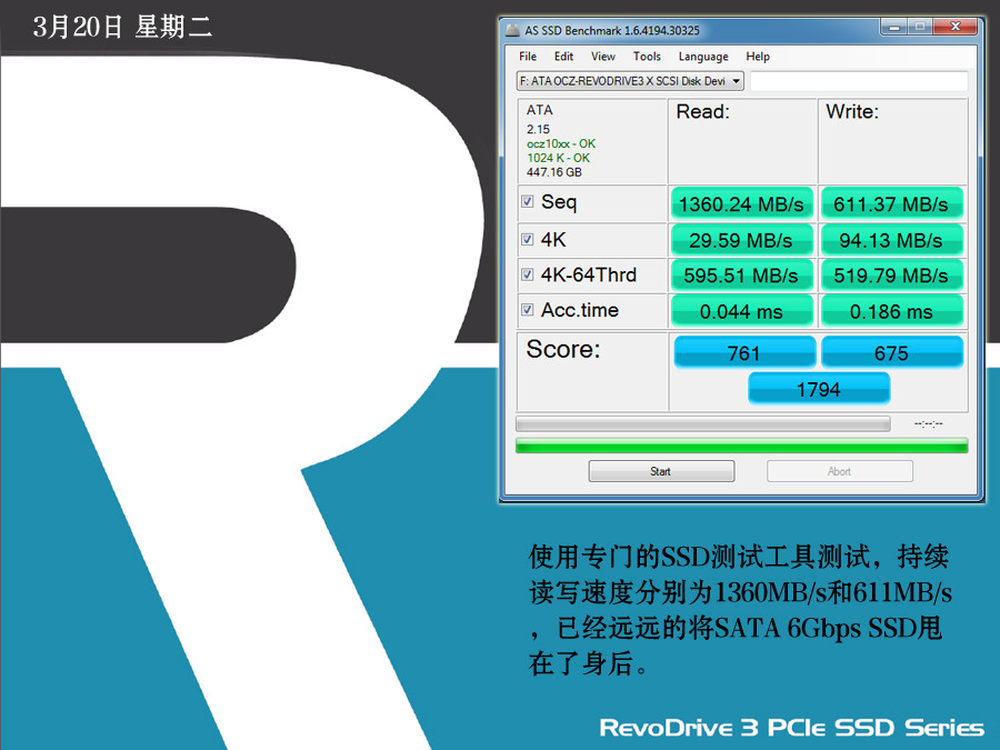Click 4K-64Thrd write result 519.79 MB/s
The width and height of the screenshot is (1000, 750).
click(x=891, y=276)
